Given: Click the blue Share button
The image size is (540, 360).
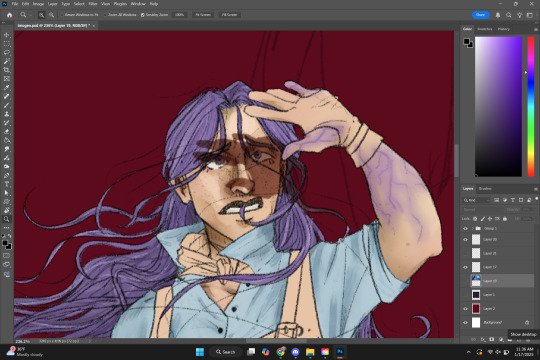Looking at the screenshot, I should tap(480, 15).
